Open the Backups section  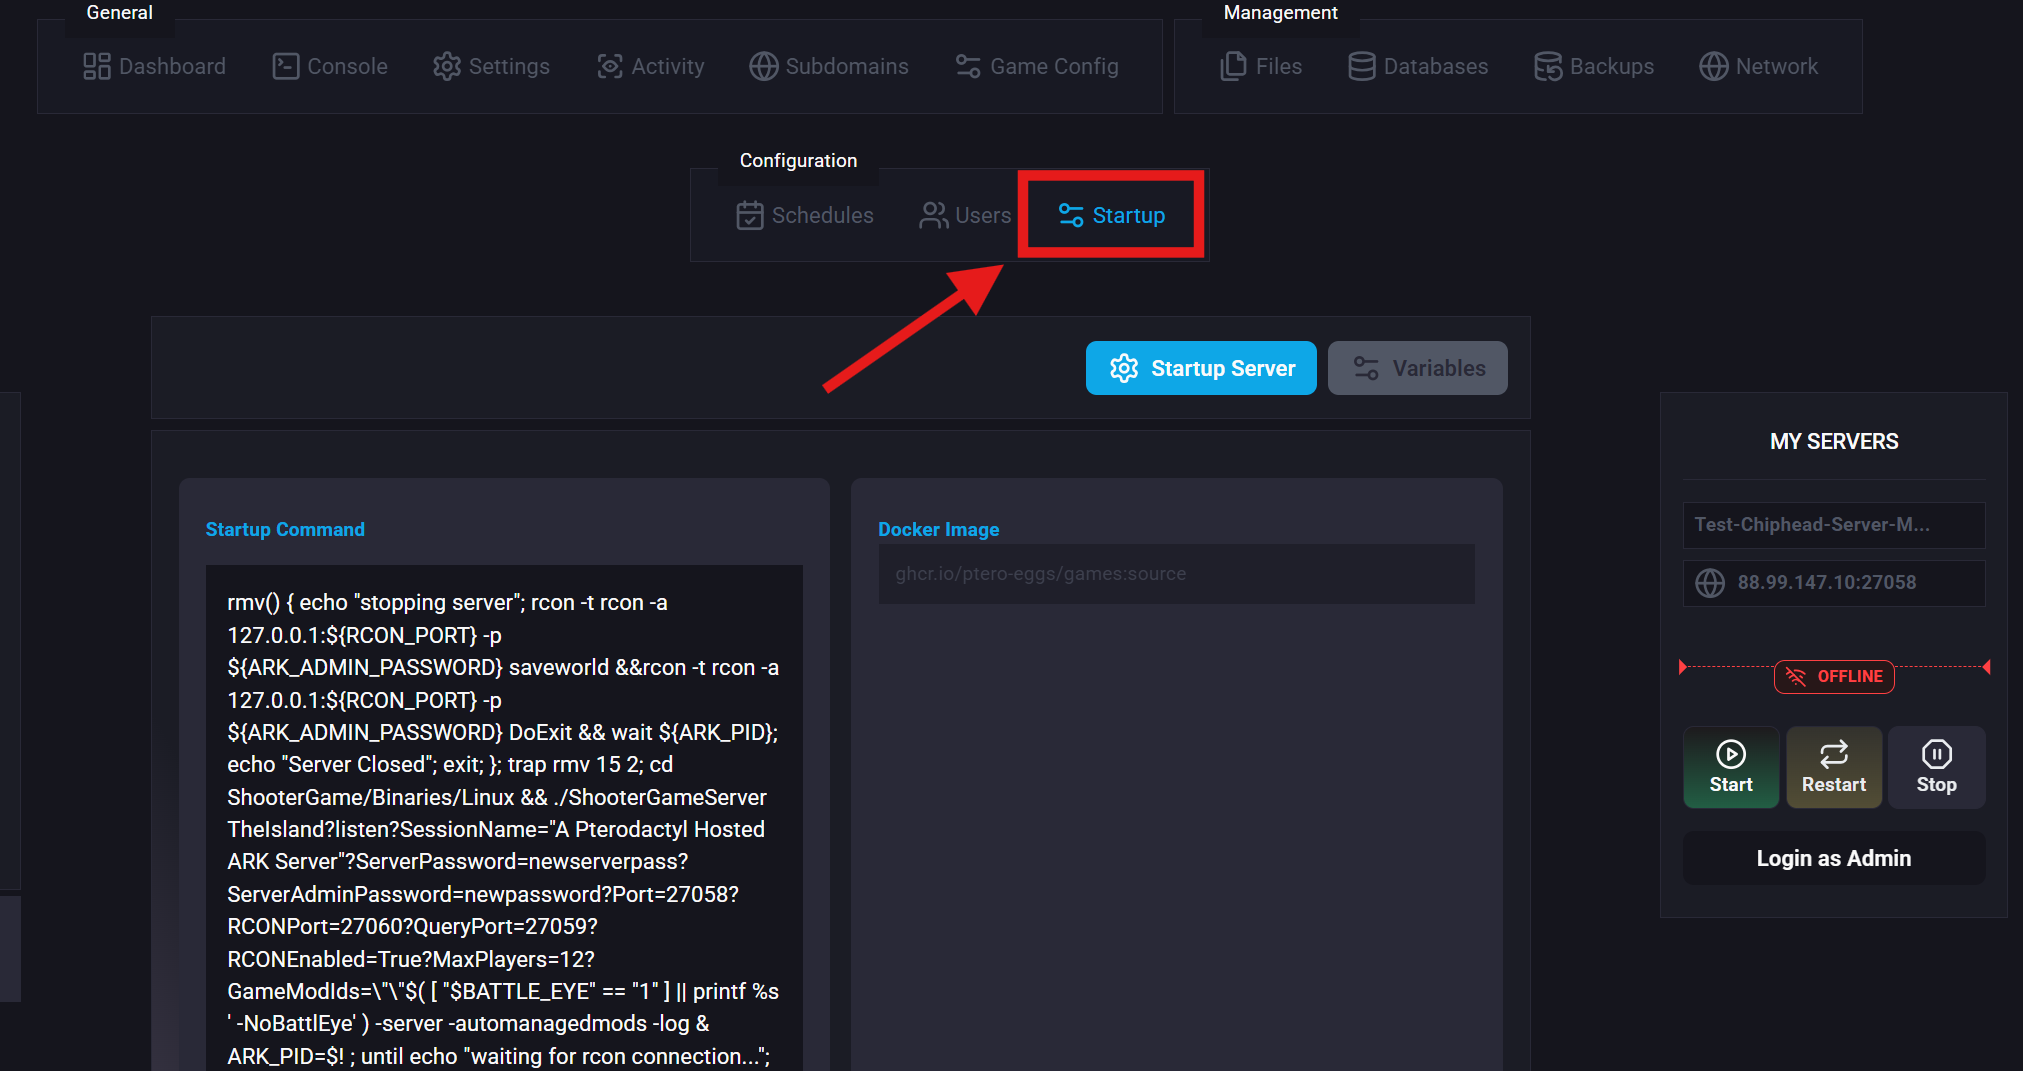(1594, 66)
